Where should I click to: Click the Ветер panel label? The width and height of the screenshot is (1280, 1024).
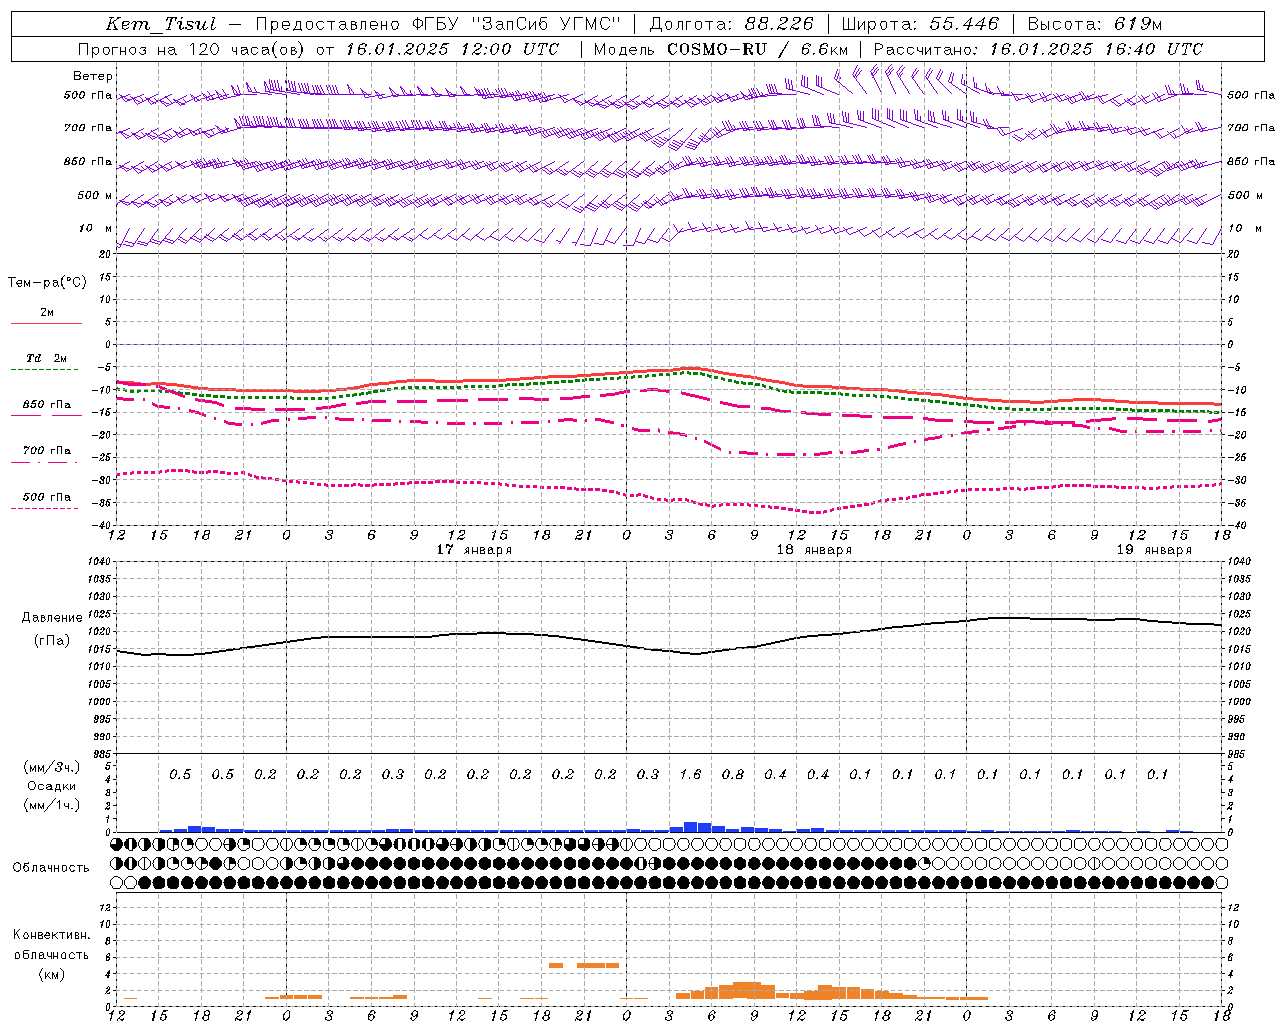coord(93,76)
